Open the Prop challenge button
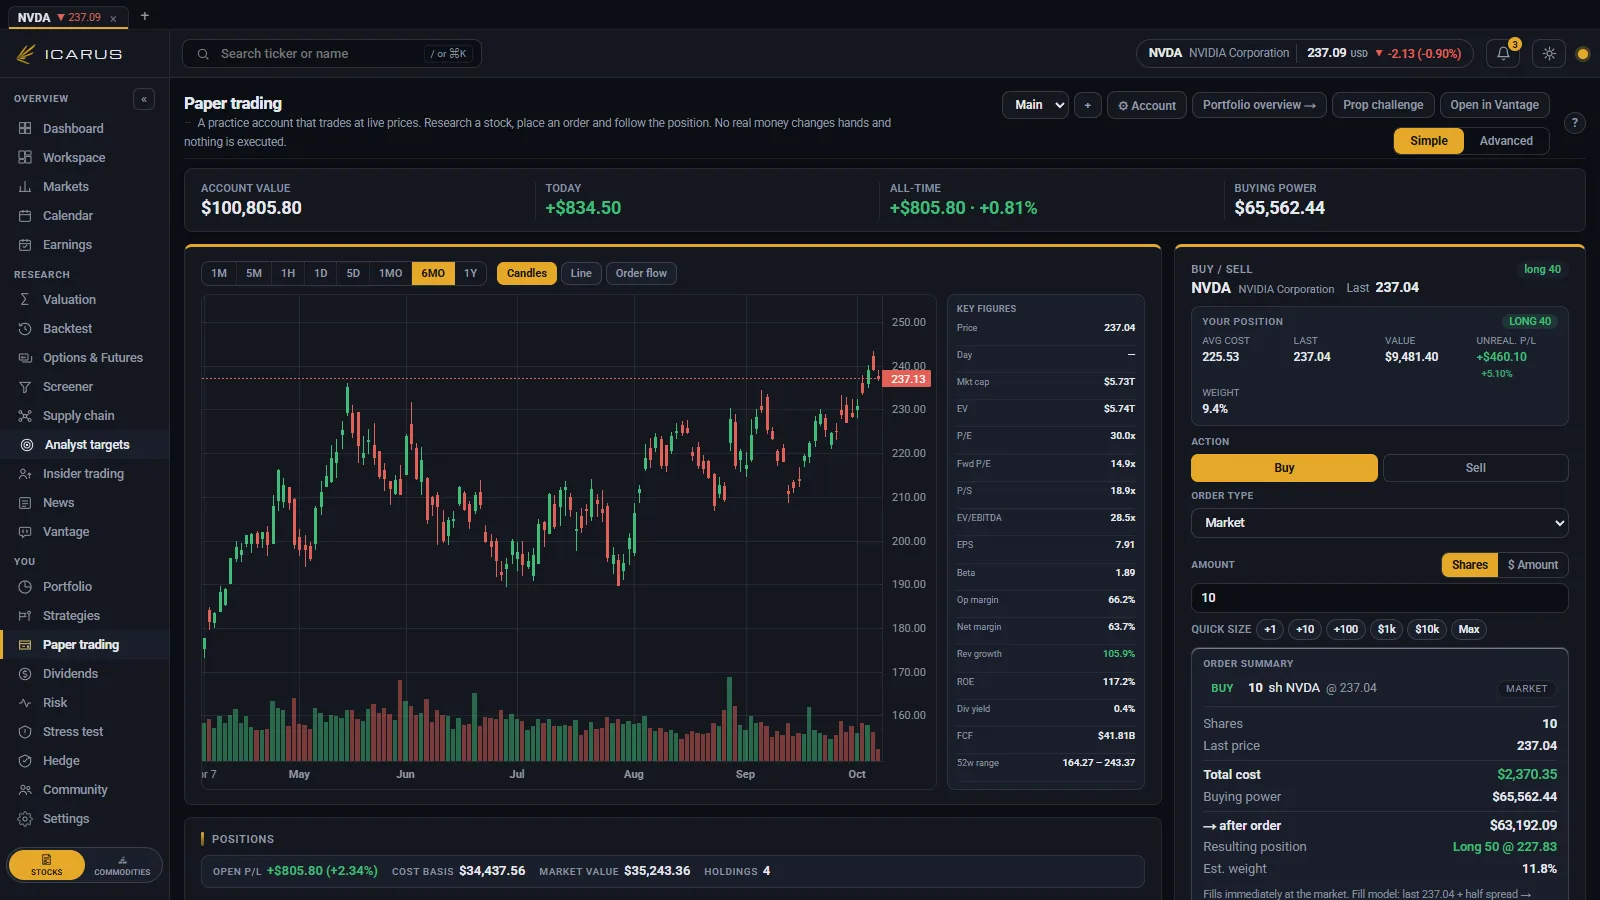The width and height of the screenshot is (1600, 900). (x=1383, y=105)
